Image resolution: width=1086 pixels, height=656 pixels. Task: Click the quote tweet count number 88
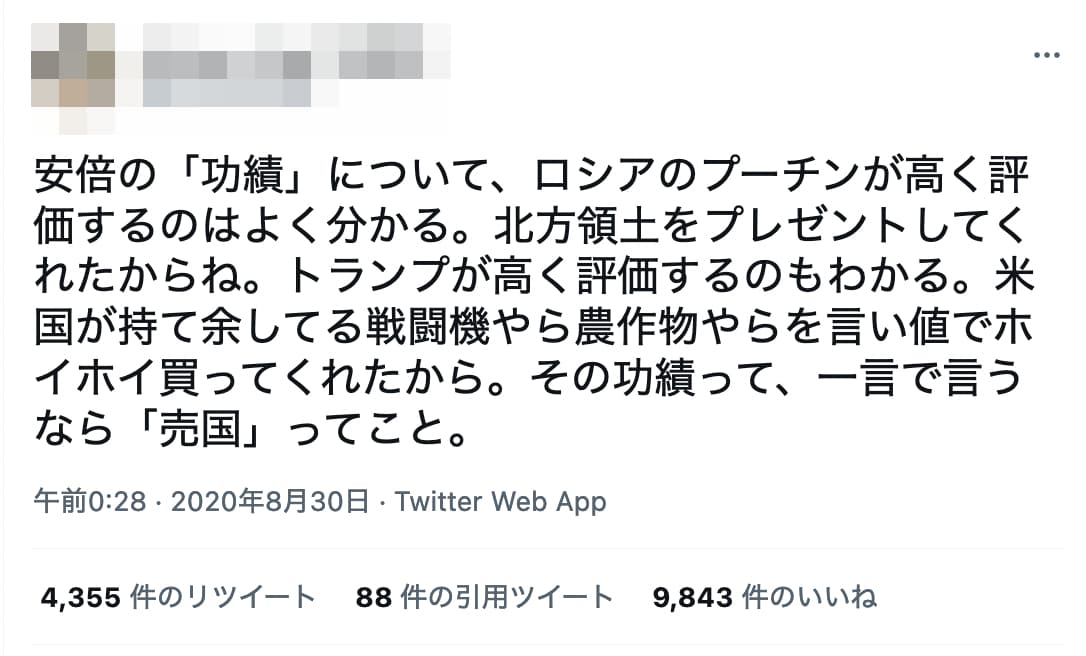pyautogui.click(x=373, y=598)
